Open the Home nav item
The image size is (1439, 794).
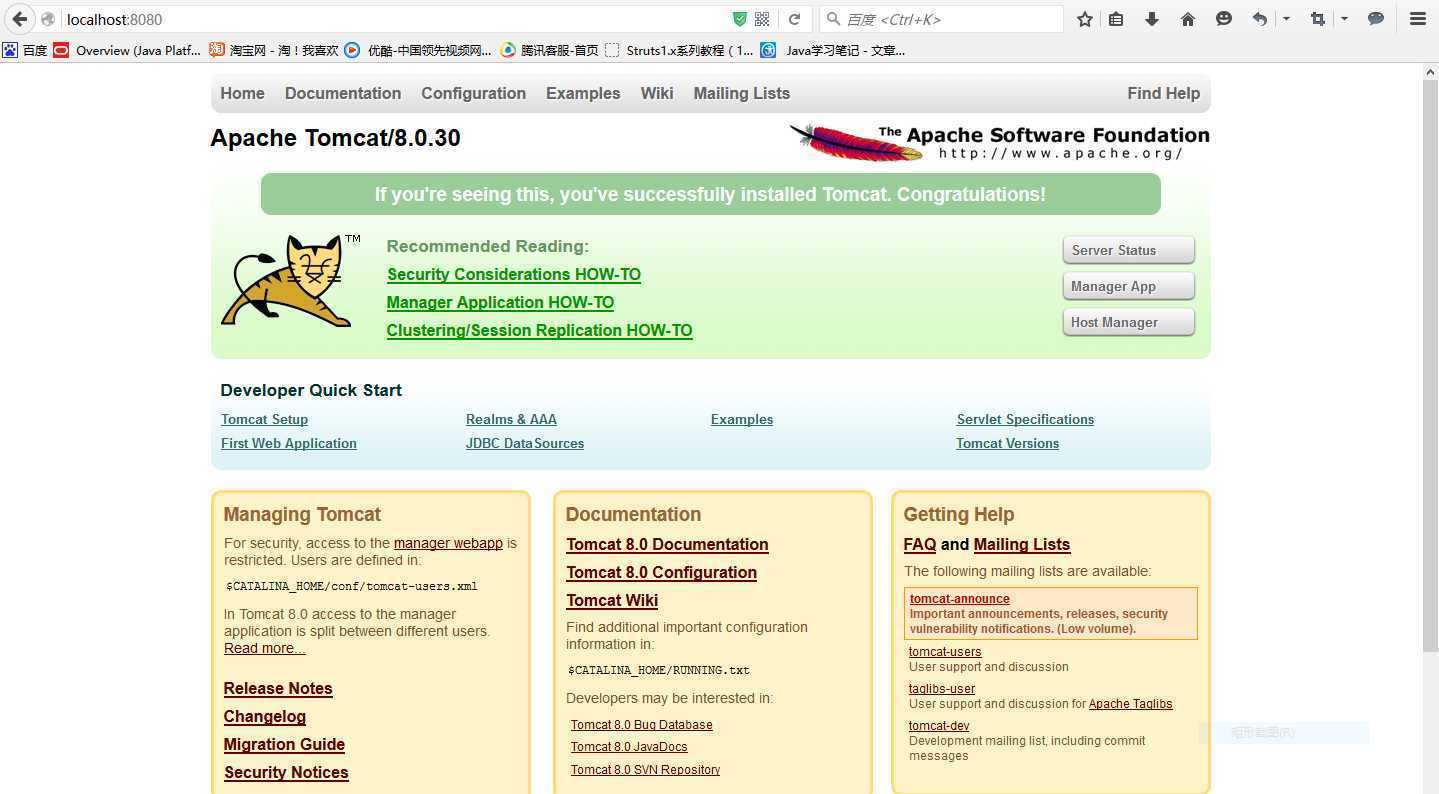click(x=242, y=93)
